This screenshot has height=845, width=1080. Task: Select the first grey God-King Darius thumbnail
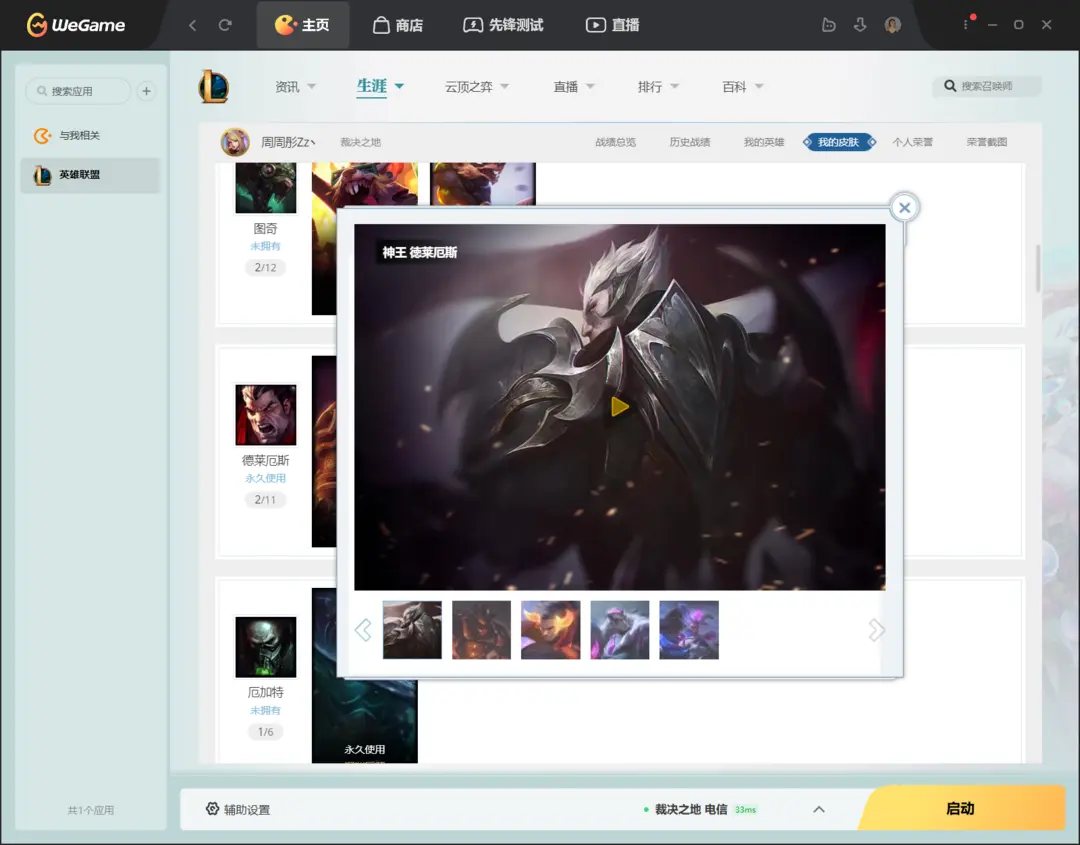(412, 629)
